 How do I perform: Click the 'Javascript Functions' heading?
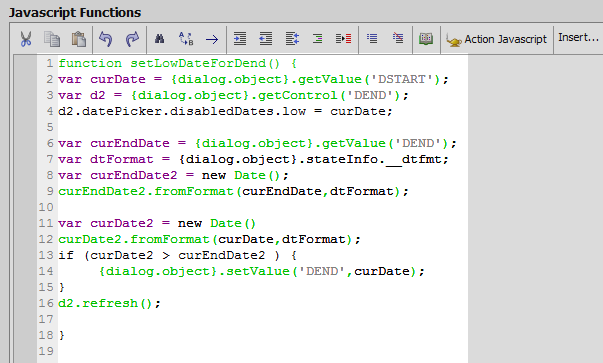pyautogui.click(x=75, y=13)
